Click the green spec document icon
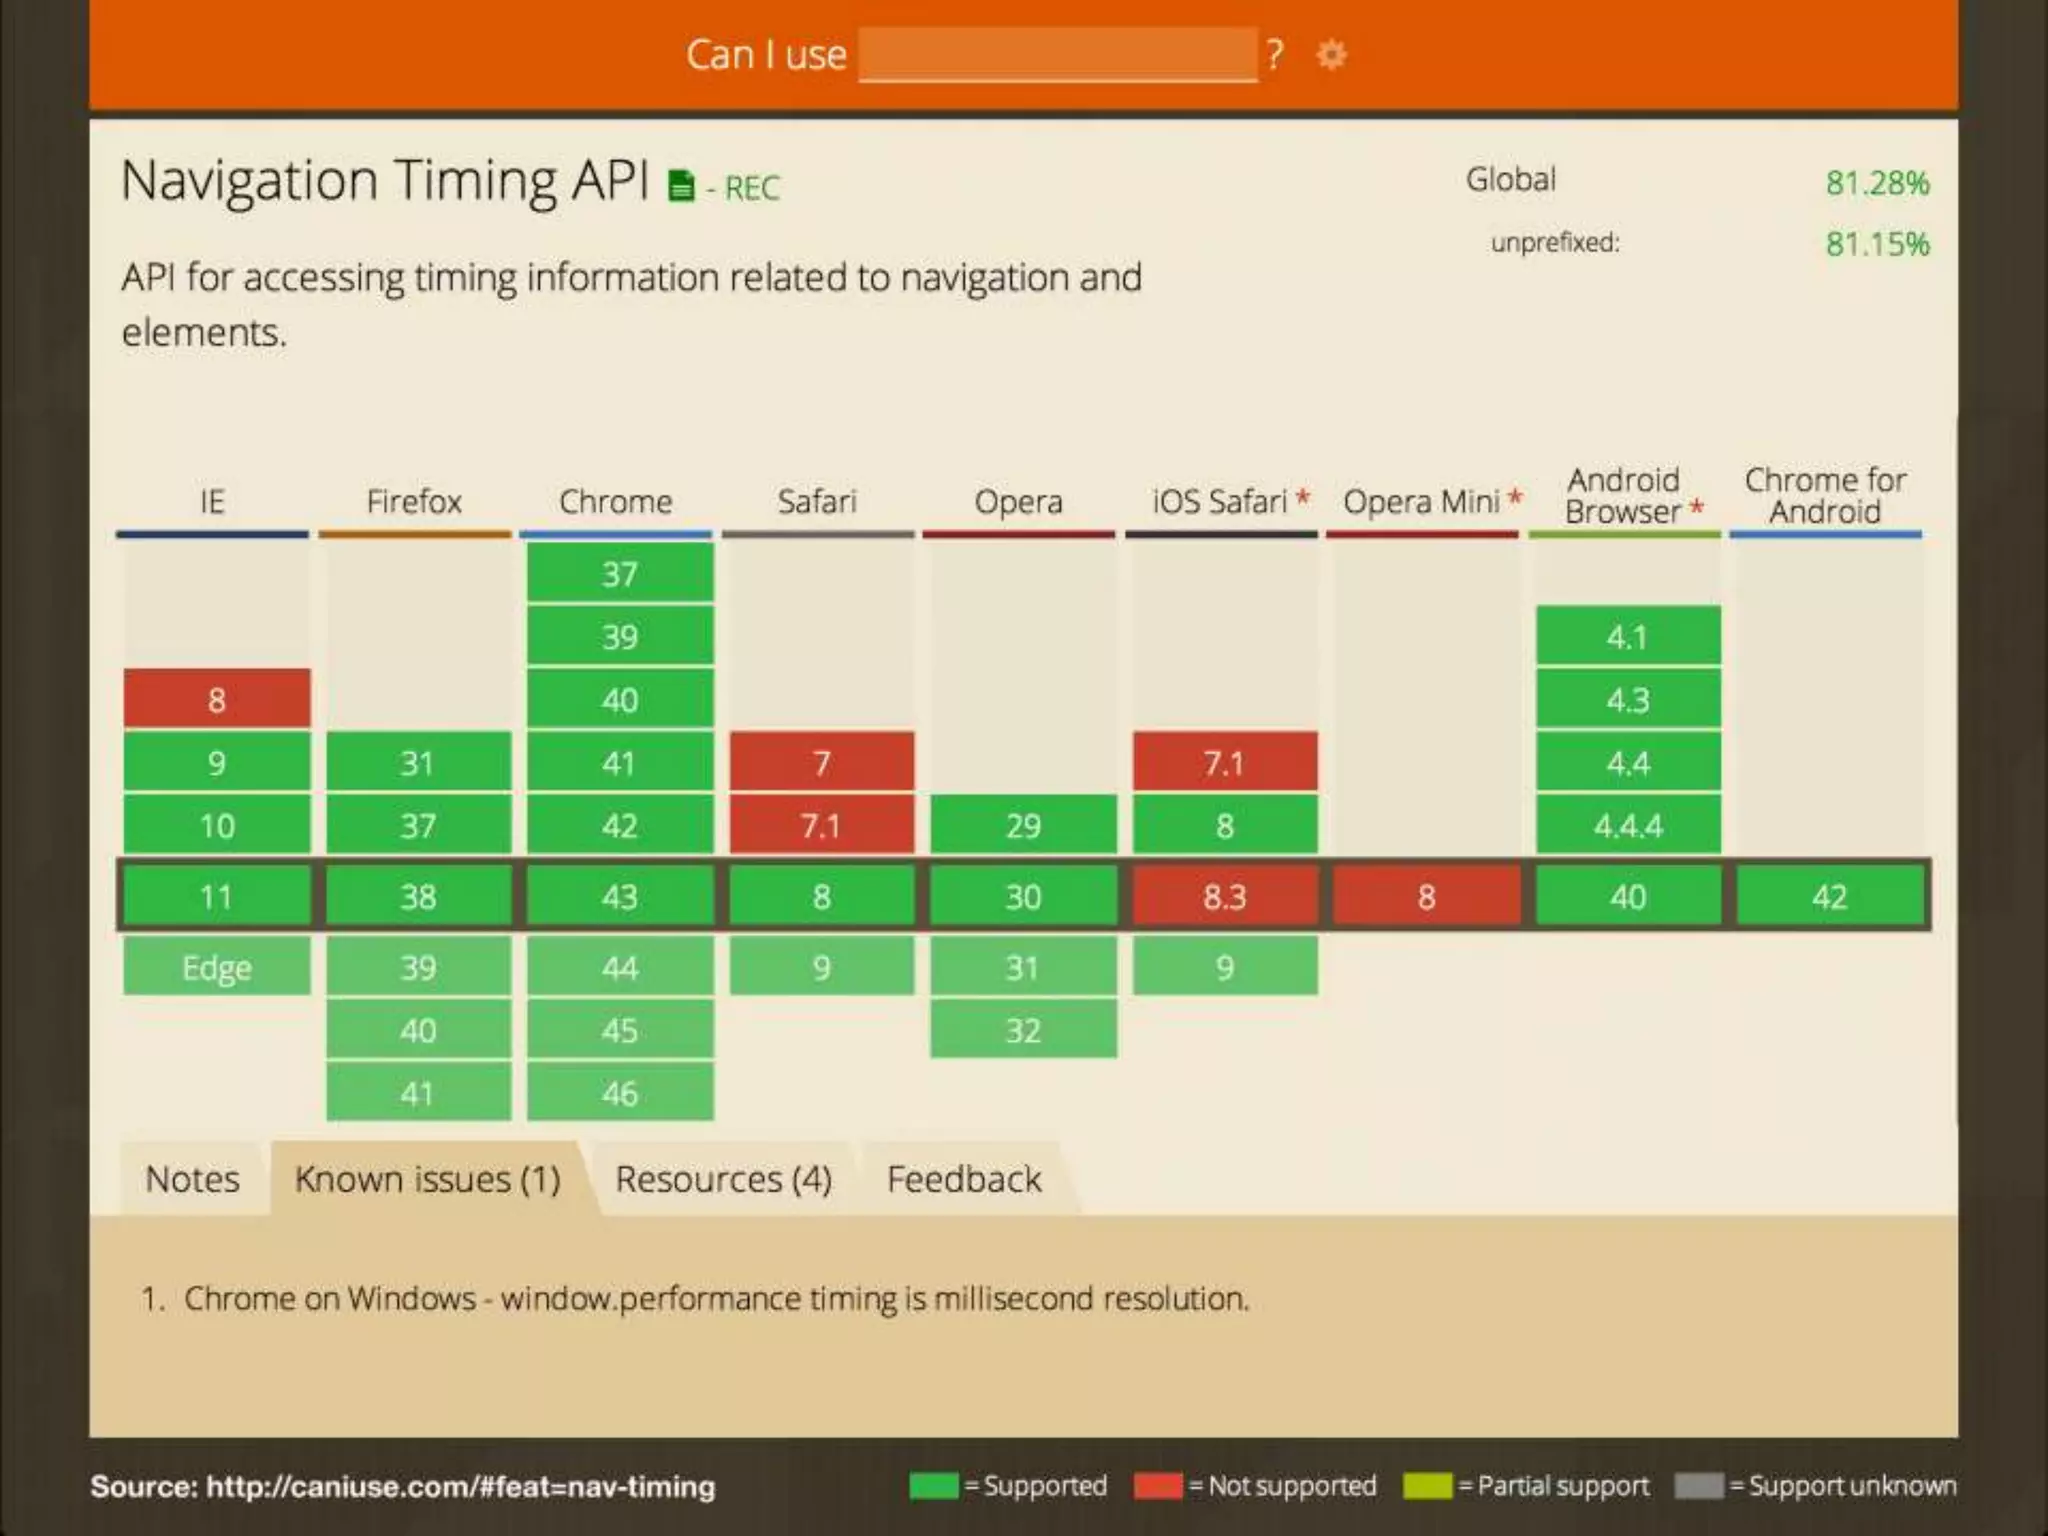This screenshot has height=1536, width=2048. pyautogui.click(x=681, y=186)
